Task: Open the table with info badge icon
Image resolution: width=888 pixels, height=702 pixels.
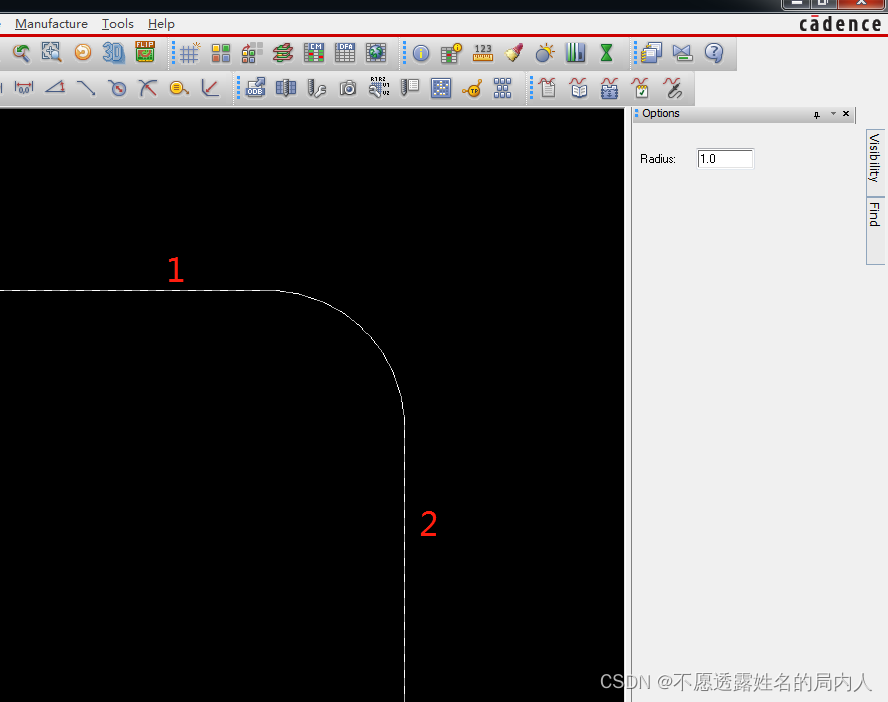Action: 451,53
